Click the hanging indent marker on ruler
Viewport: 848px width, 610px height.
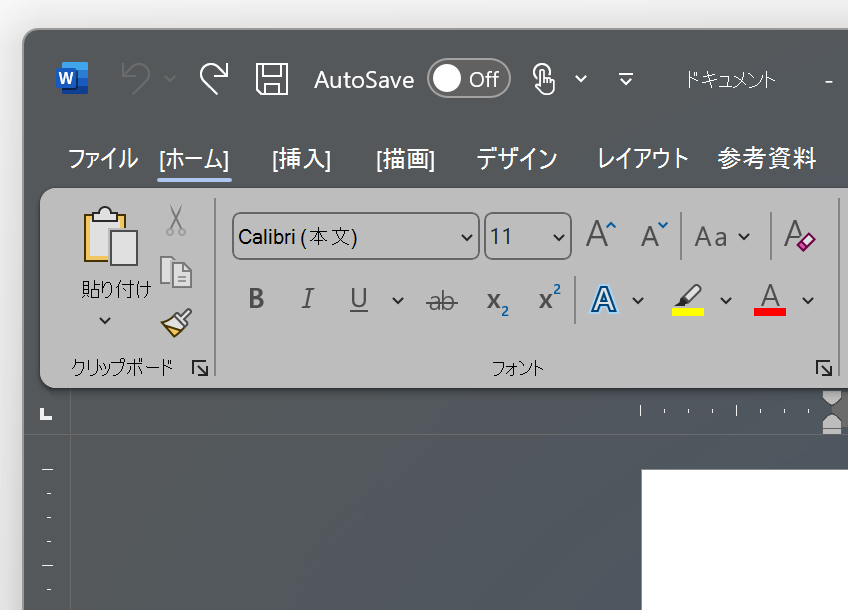pos(832,422)
